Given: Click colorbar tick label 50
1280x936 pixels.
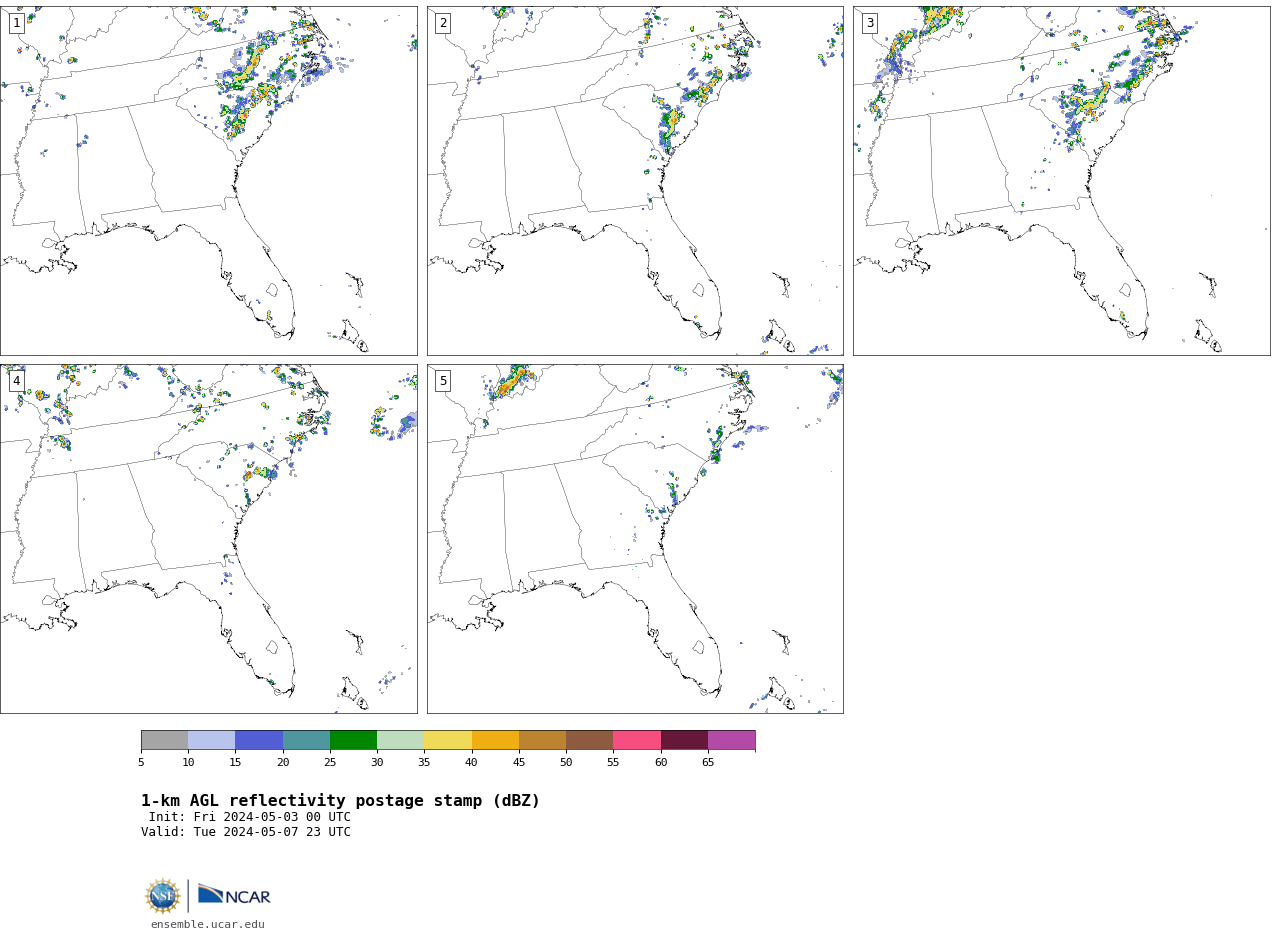Looking at the screenshot, I should pos(566,763).
